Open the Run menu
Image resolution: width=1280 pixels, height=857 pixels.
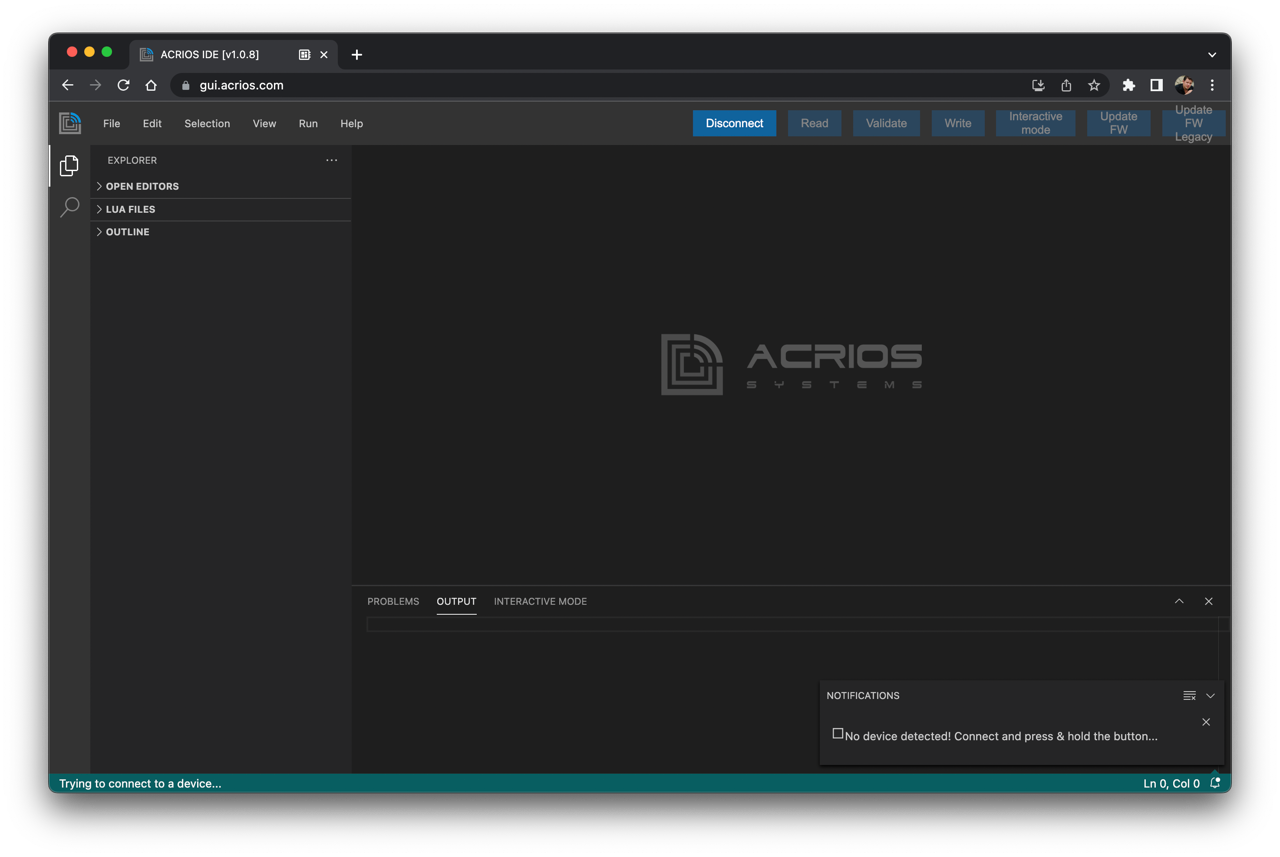(x=308, y=124)
